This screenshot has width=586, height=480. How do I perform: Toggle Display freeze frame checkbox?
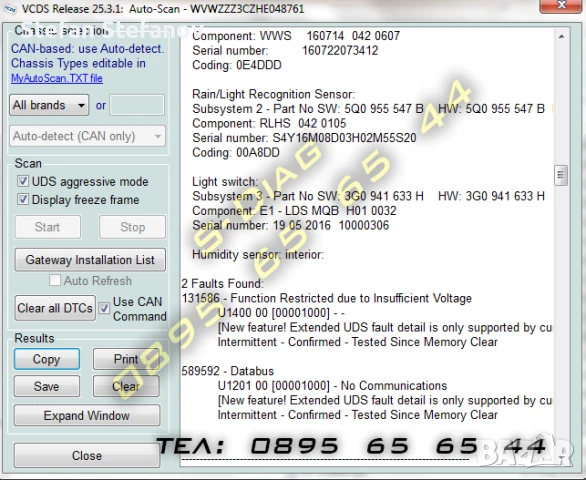[23, 199]
